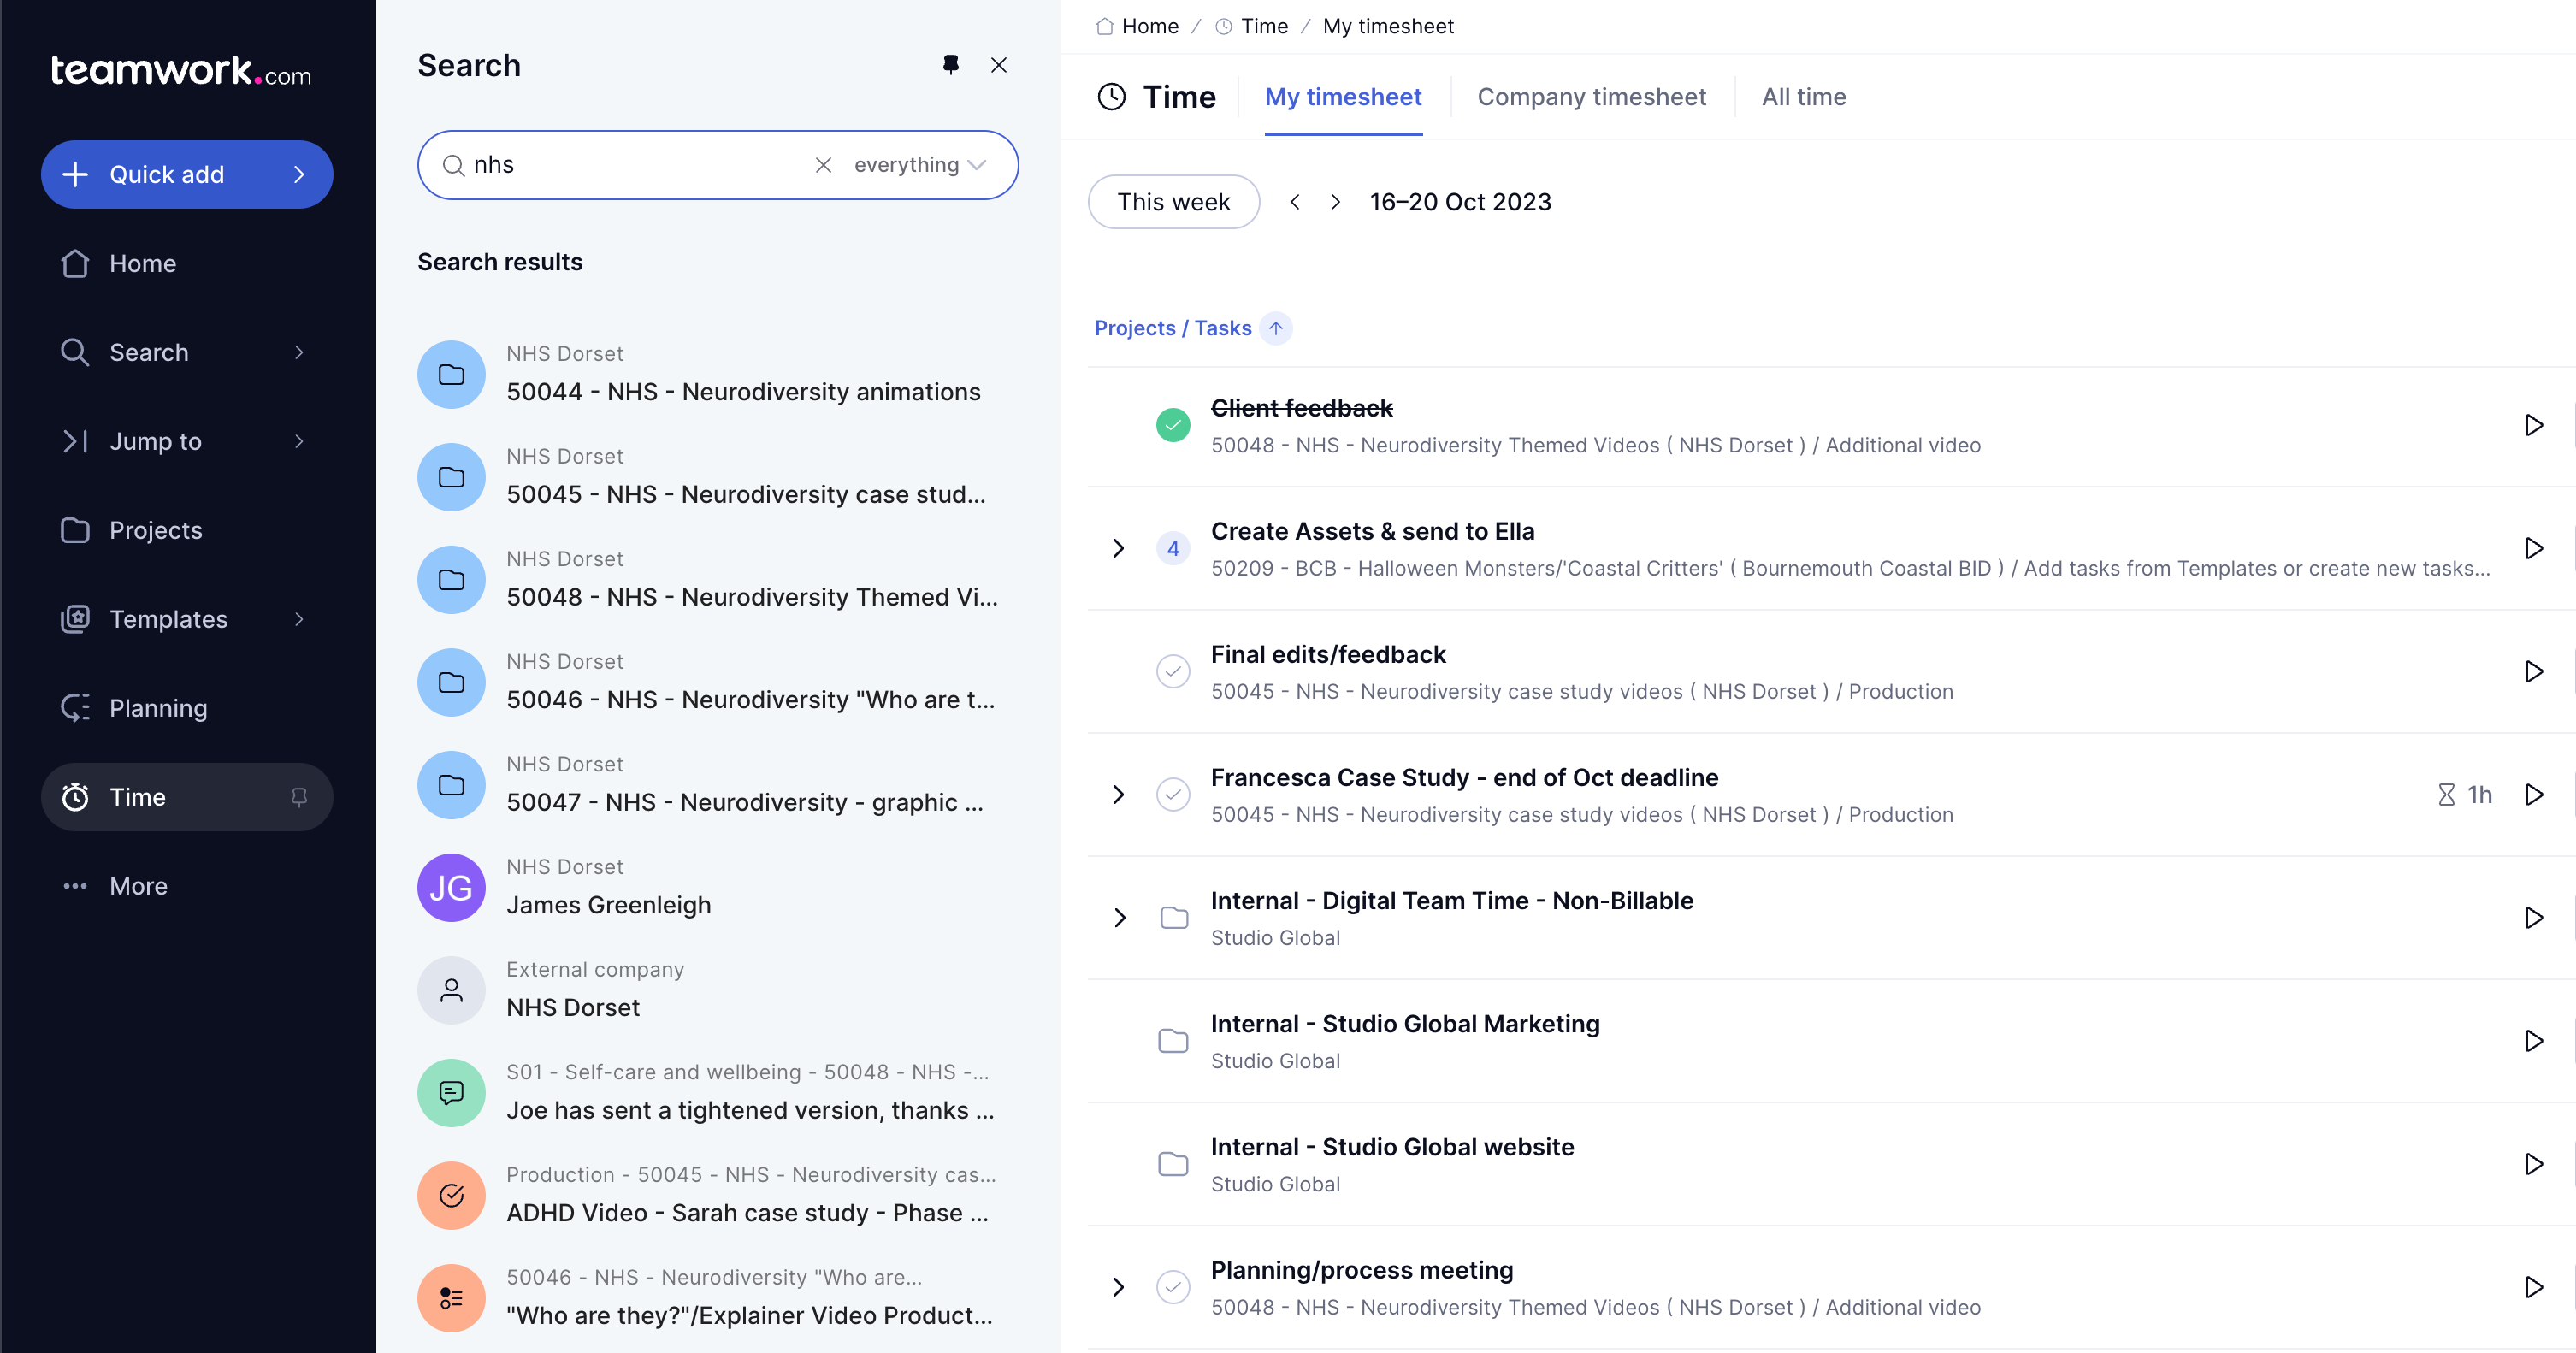Mark Francesca Case Study task complete
The image size is (2576, 1353).
click(x=1173, y=794)
